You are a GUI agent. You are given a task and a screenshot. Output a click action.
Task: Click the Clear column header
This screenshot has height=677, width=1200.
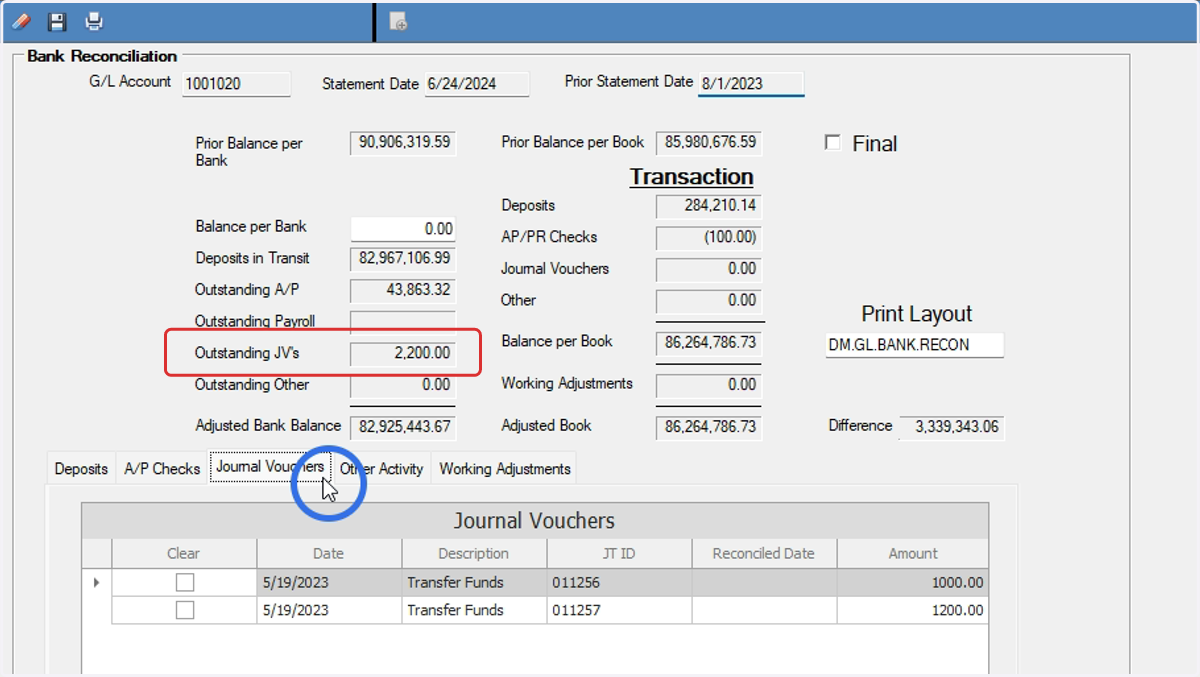point(184,553)
